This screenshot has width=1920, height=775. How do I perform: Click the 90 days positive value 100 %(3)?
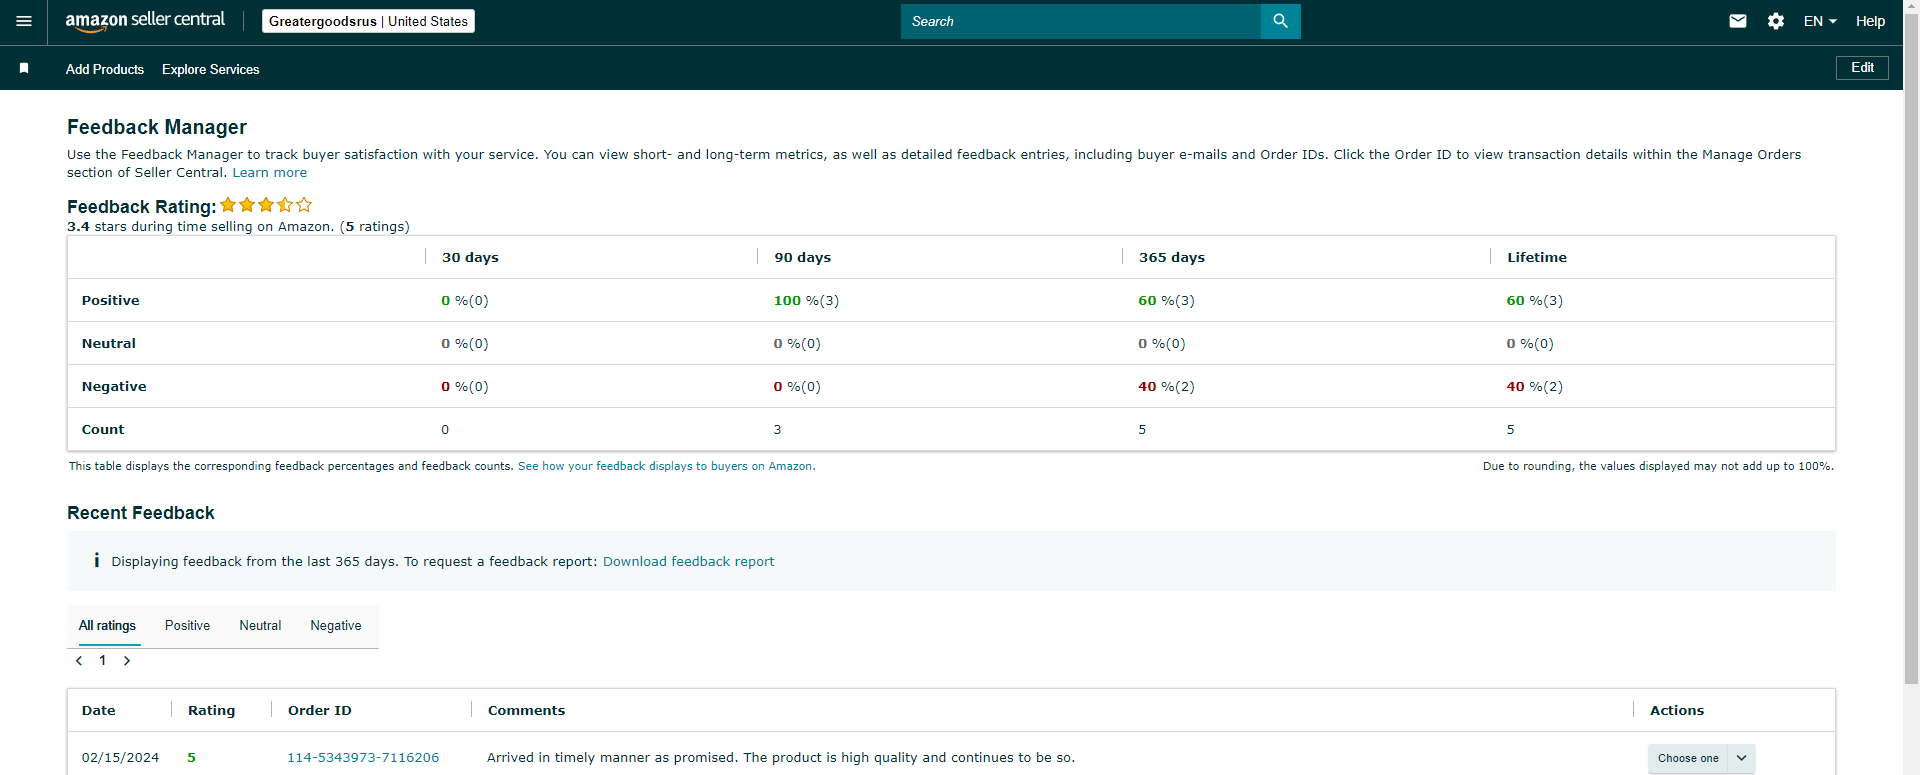[x=807, y=300]
